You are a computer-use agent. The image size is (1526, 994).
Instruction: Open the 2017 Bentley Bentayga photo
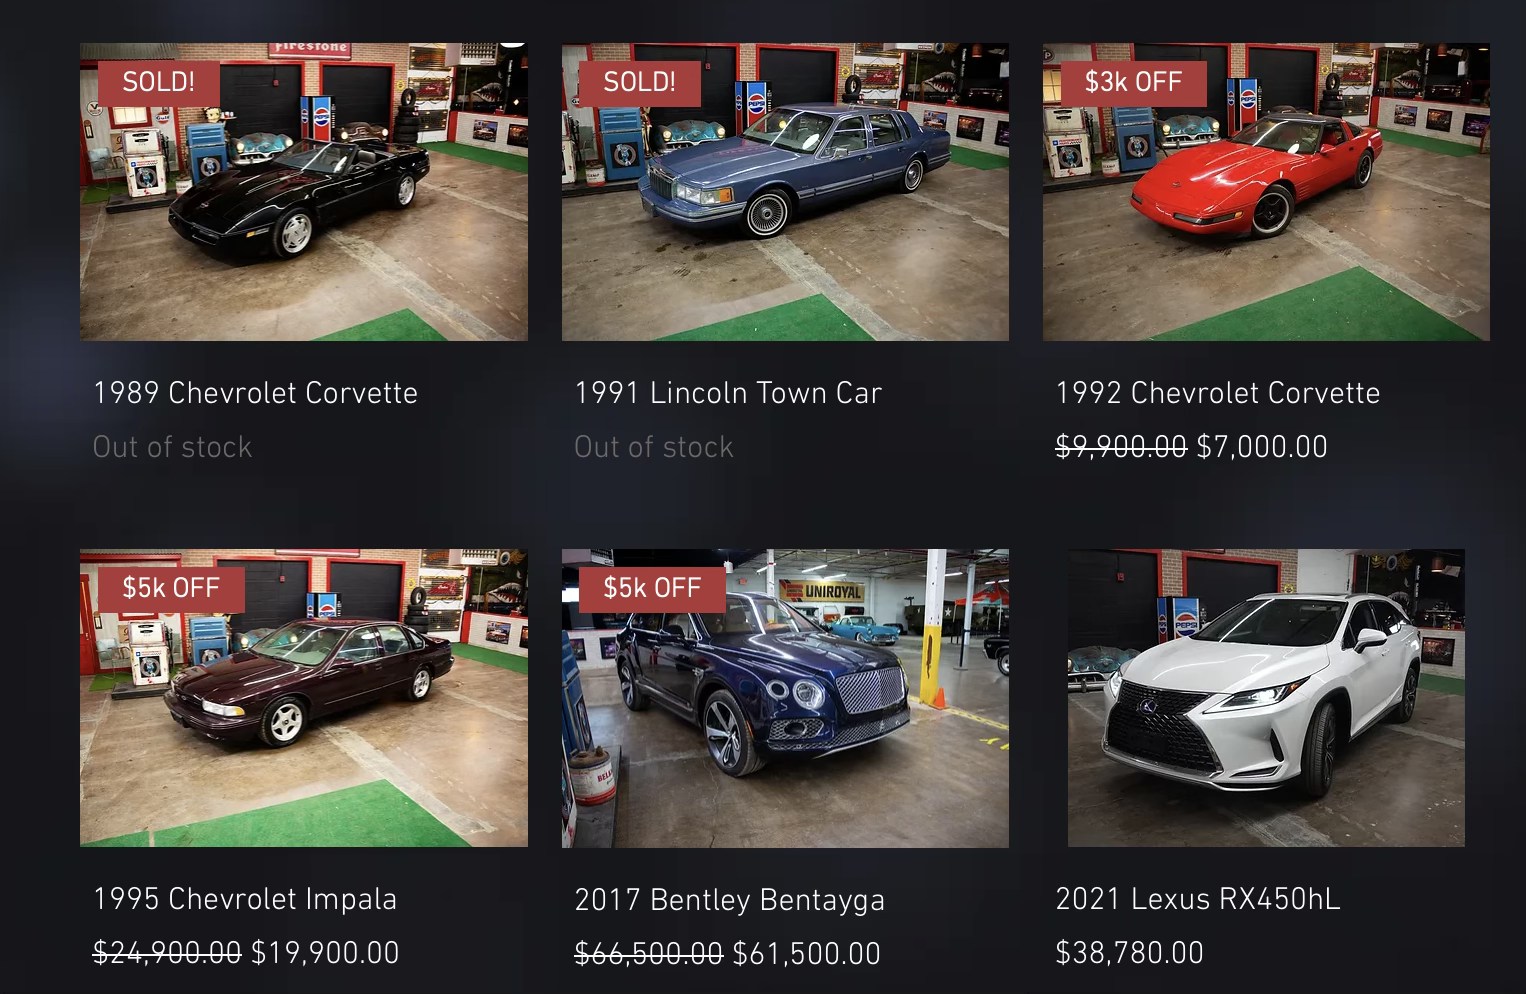click(x=785, y=698)
